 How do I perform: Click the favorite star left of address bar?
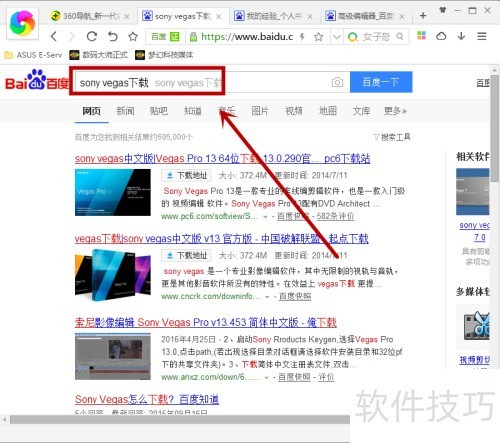133,36
